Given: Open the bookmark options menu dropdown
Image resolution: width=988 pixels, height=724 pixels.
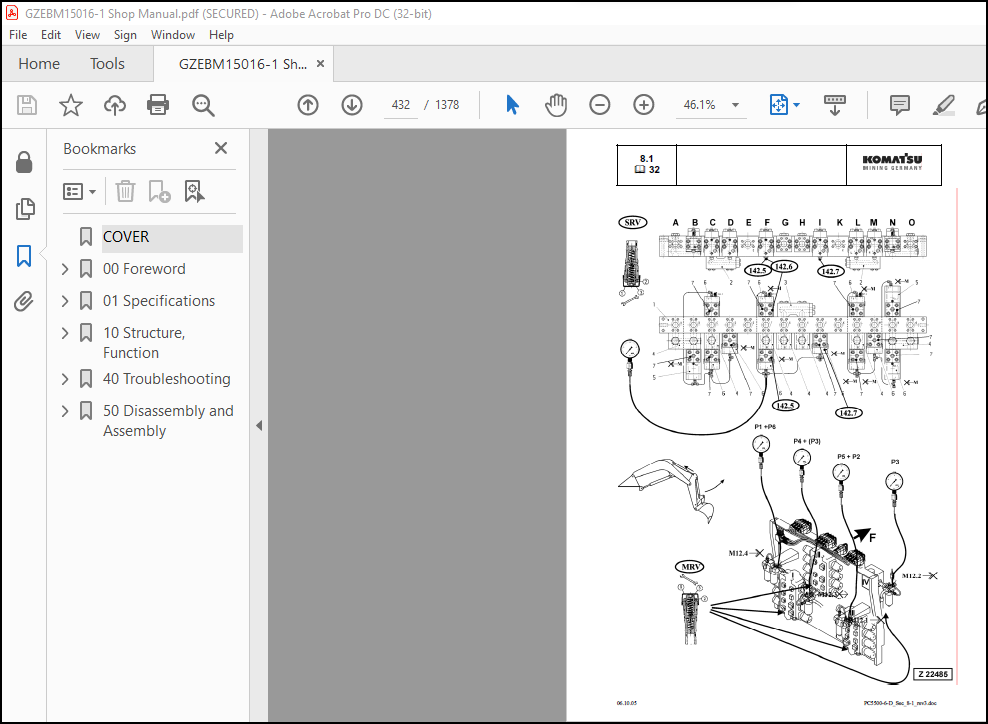Looking at the screenshot, I should [x=79, y=192].
